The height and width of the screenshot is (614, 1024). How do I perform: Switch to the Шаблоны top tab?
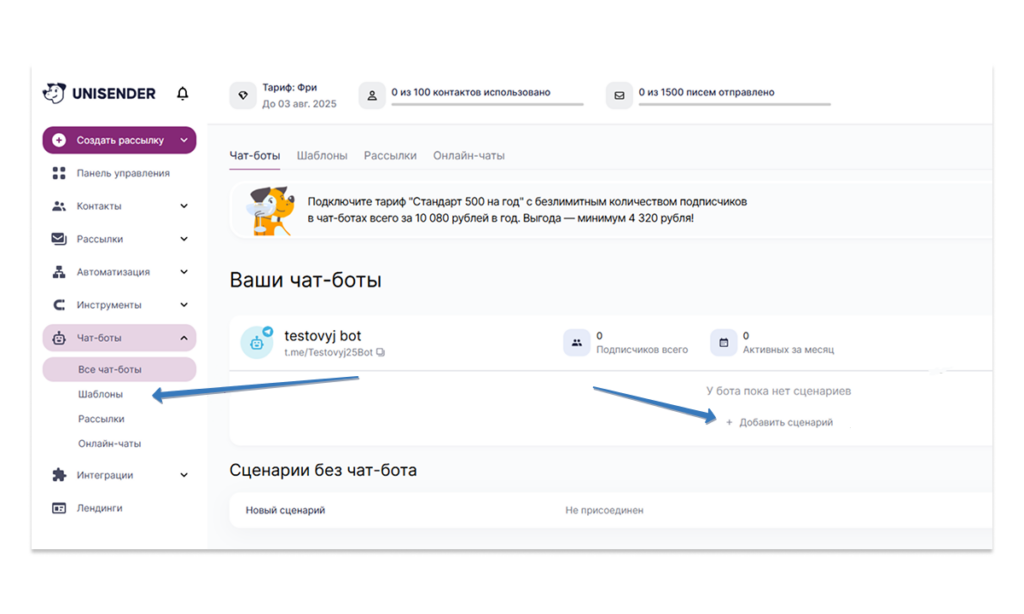(322, 156)
